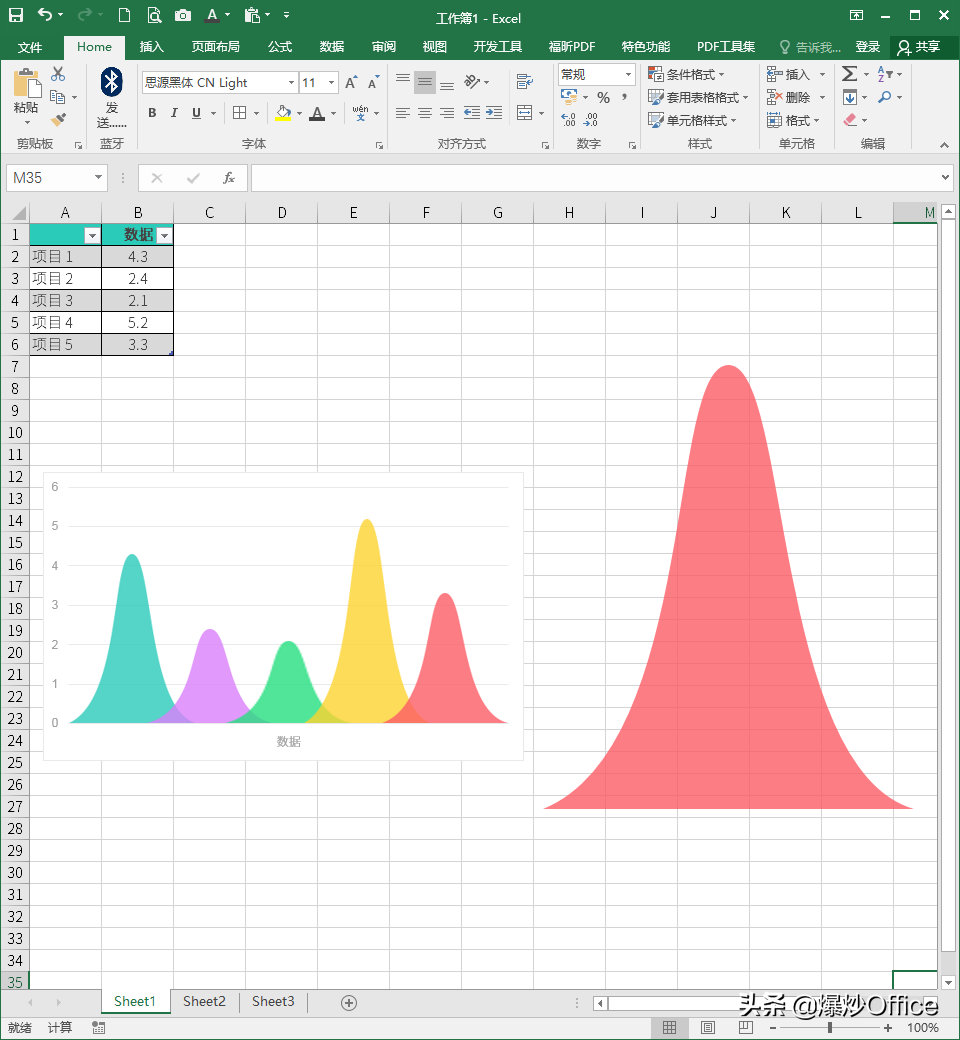The height and width of the screenshot is (1040, 960).
Task: Click the Insert Function fx icon
Action: tap(229, 178)
